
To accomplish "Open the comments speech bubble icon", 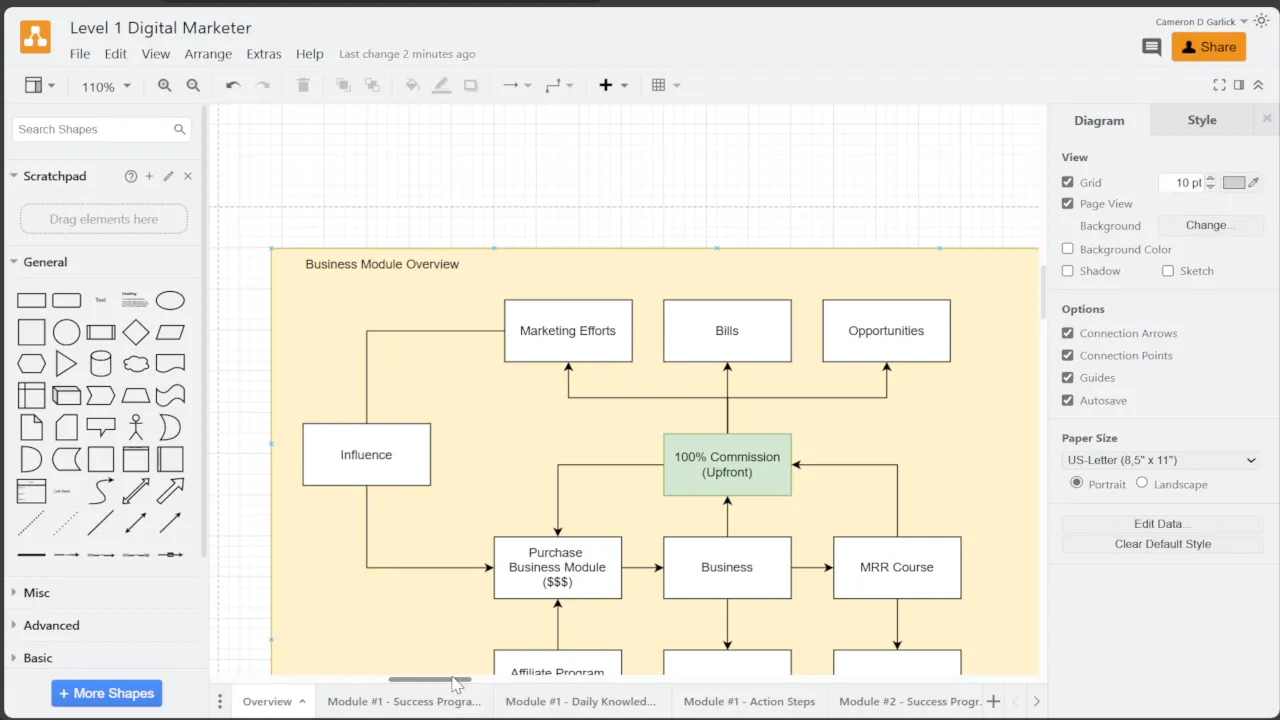I will tap(1151, 47).
